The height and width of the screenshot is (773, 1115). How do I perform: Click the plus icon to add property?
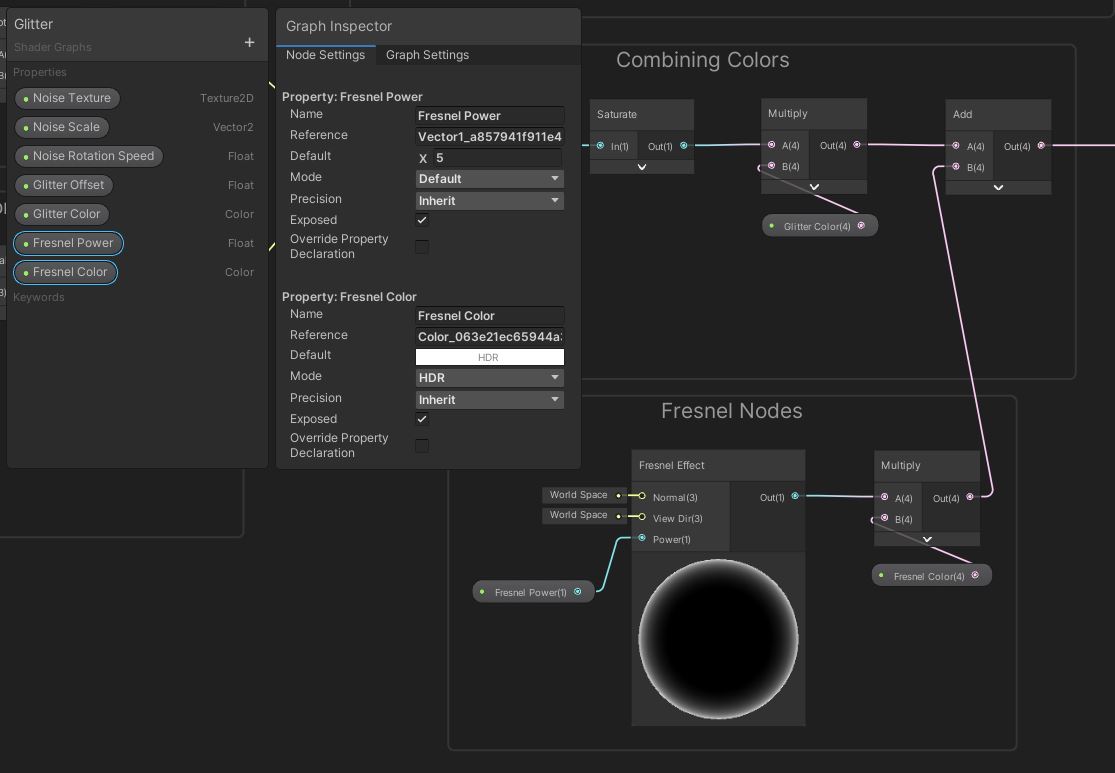point(249,42)
